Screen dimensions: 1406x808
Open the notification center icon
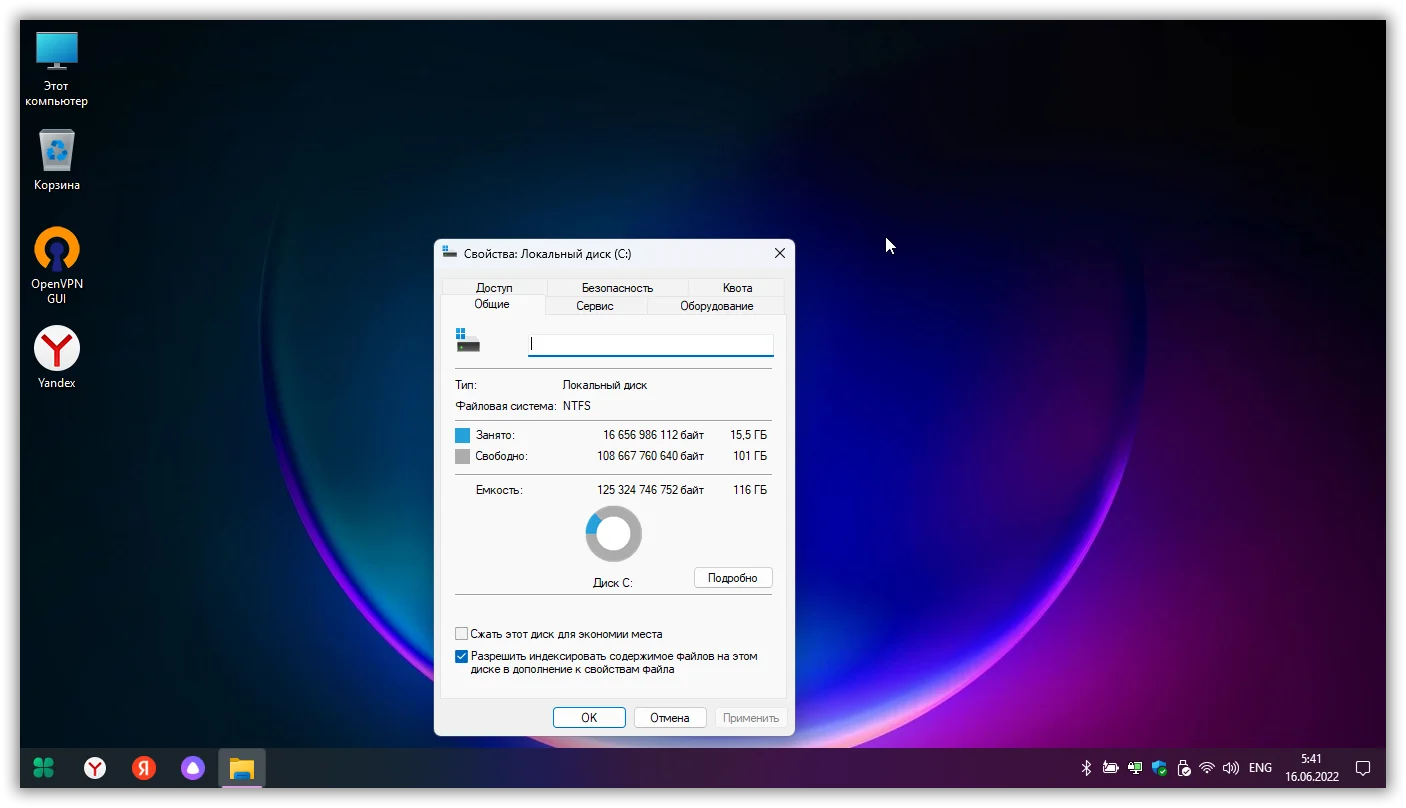[1362, 768]
